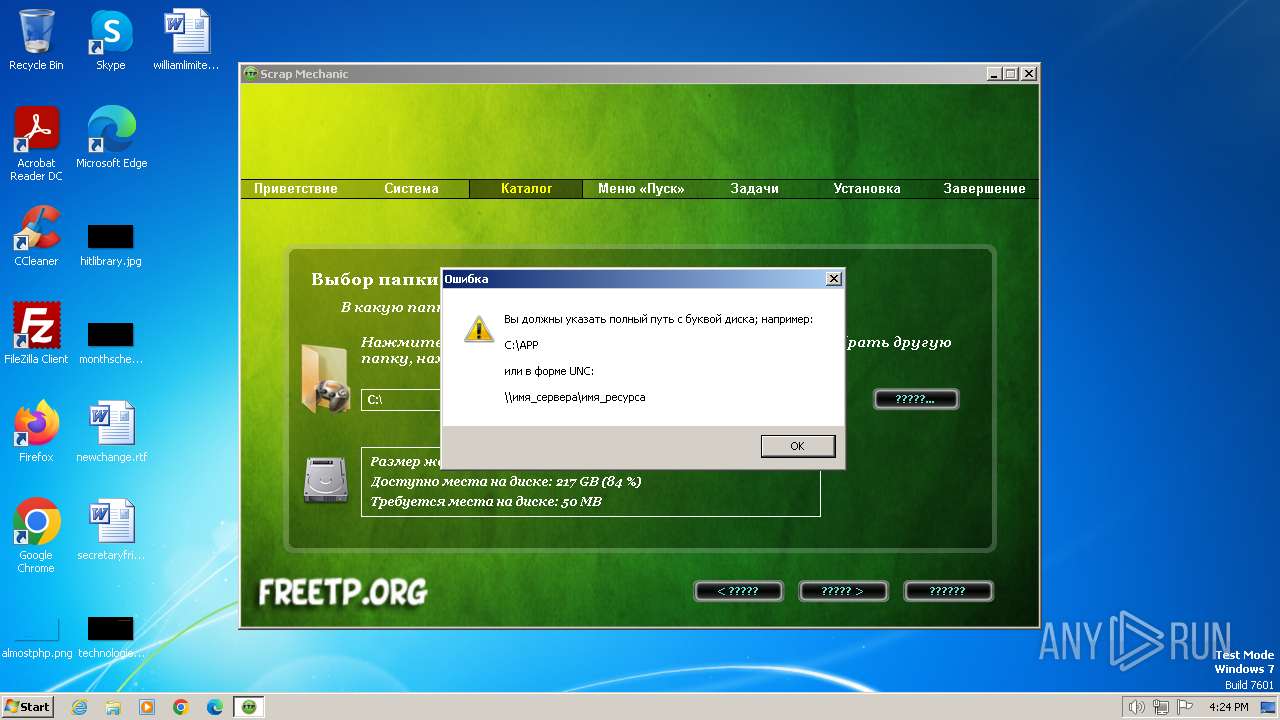
Task: Switch to Scrap Mechanic installer taskbar item
Action: point(248,706)
